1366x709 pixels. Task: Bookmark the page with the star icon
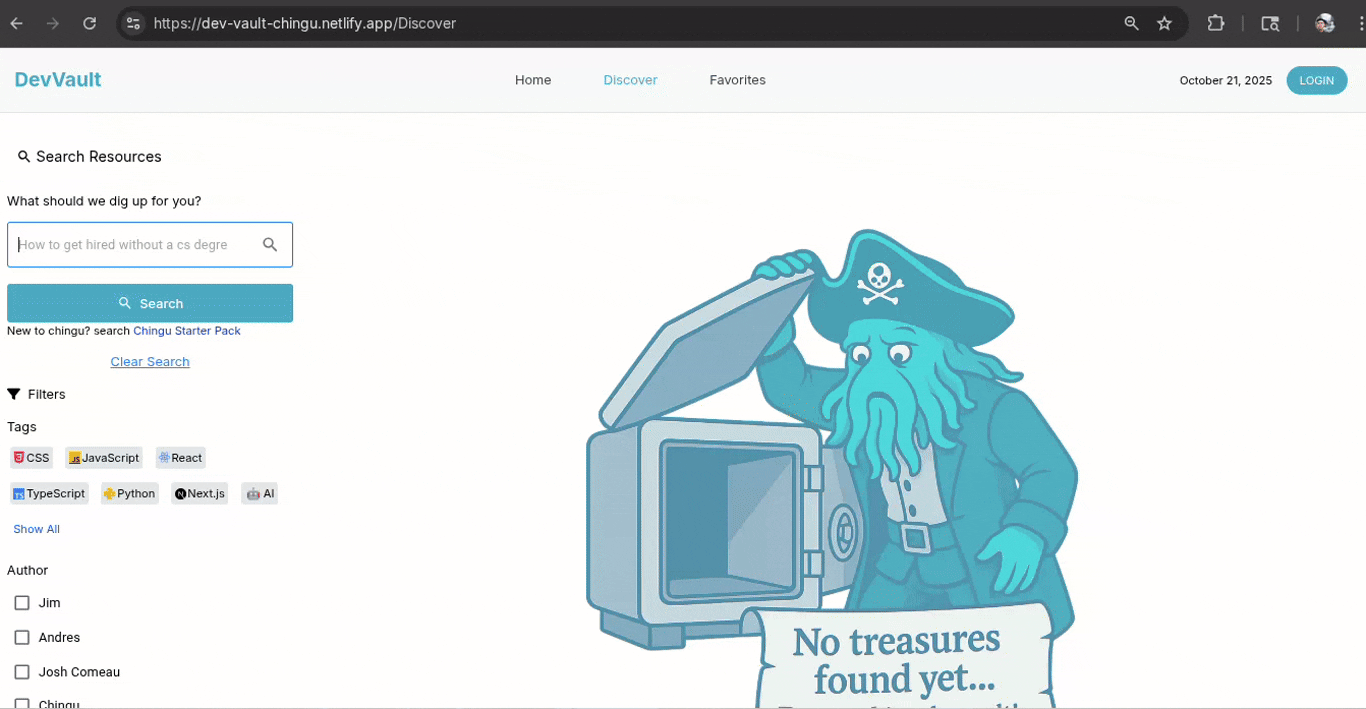(1164, 22)
